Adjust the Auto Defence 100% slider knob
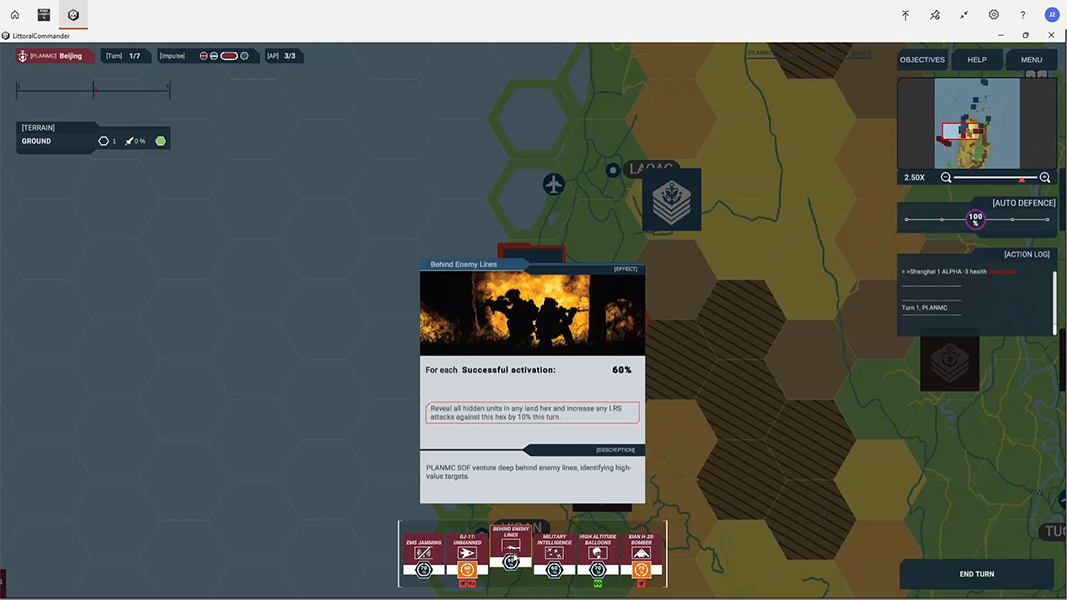Image resolution: width=1067 pixels, height=600 pixels. click(975, 219)
